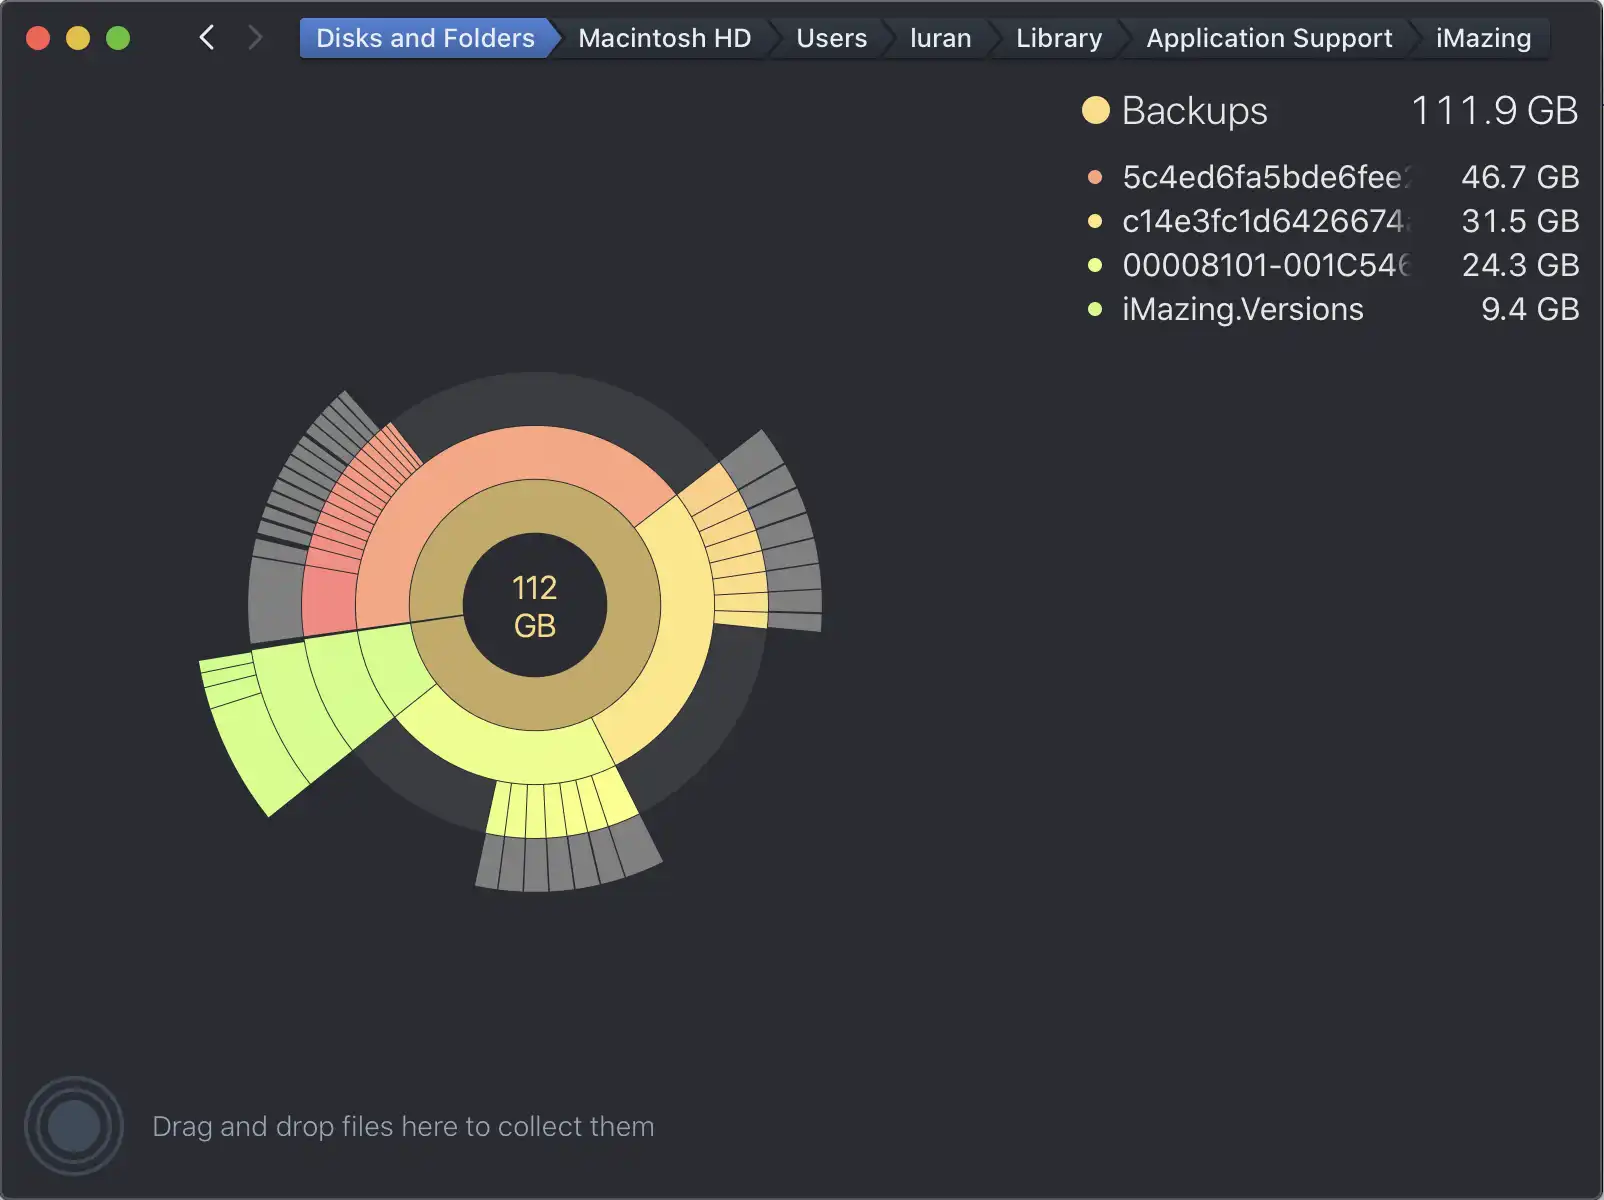Go back with the left arrow
This screenshot has width=1604, height=1200.
point(207,38)
